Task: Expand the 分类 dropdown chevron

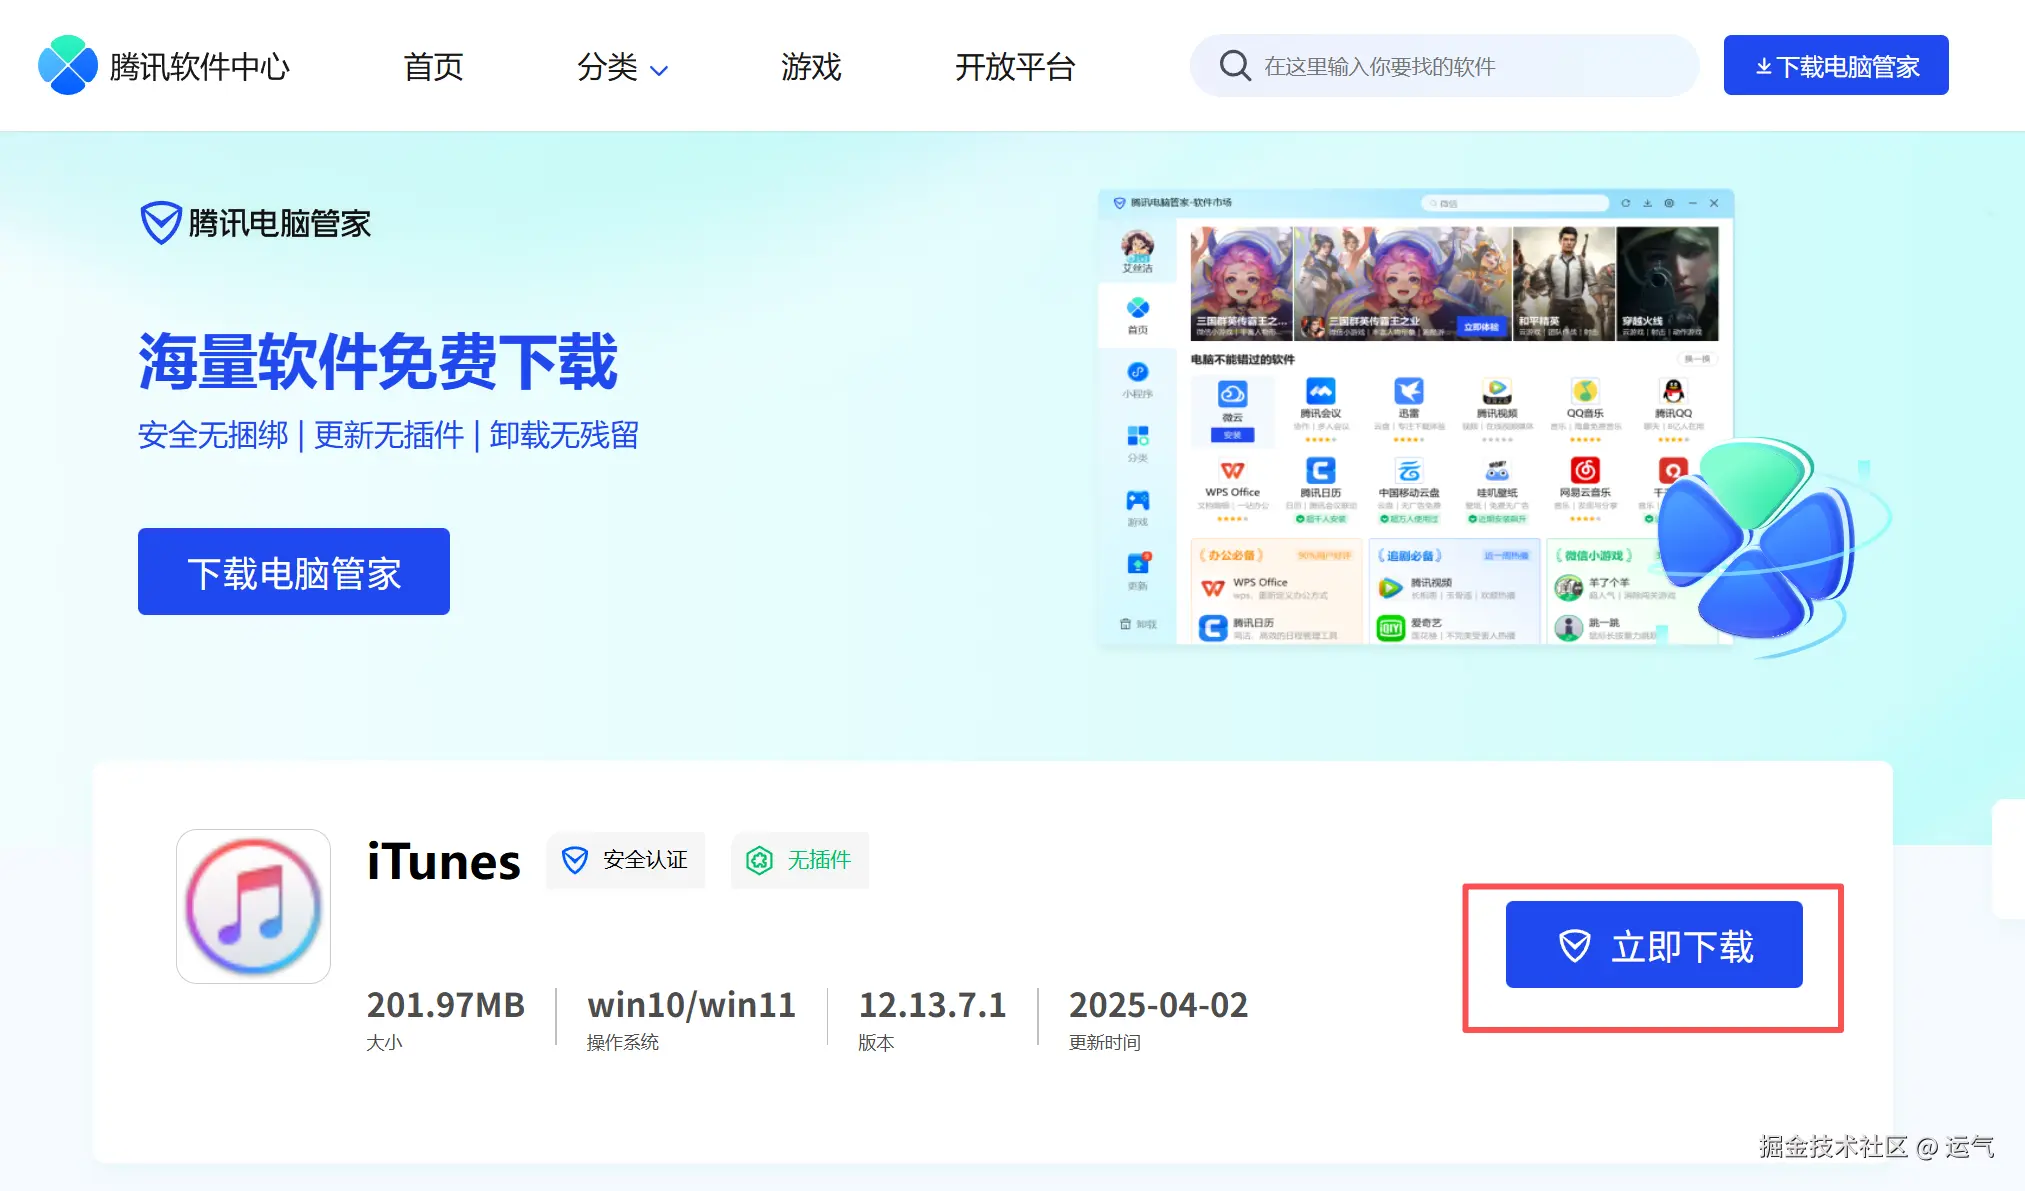Action: [659, 70]
